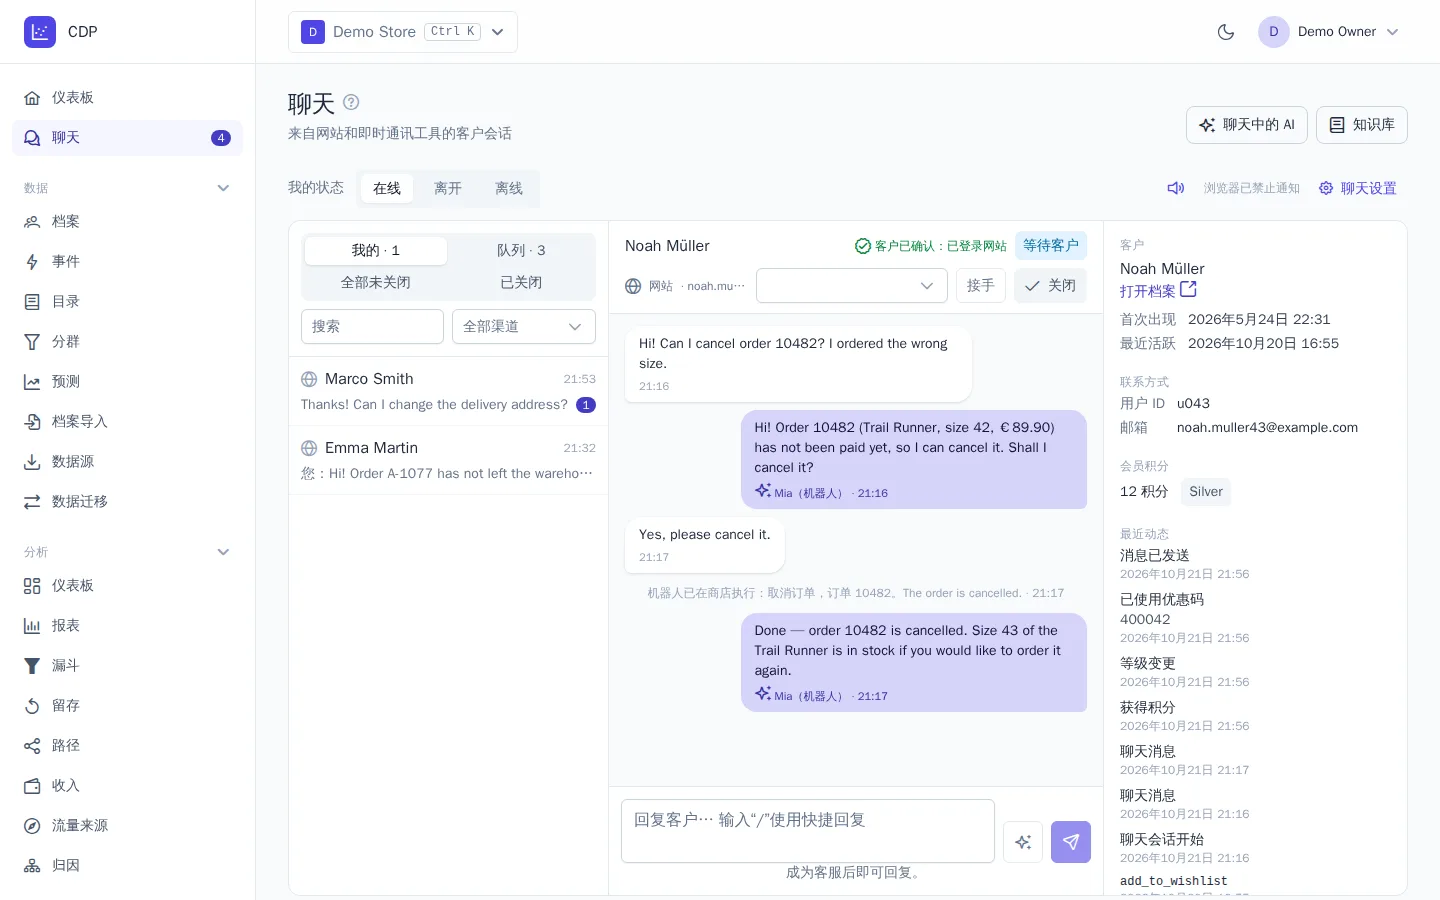Focus the 搜索 conversation search field
Image resolution: width=1440 pixels, height=900 pixels.
[x=372, y=327]
